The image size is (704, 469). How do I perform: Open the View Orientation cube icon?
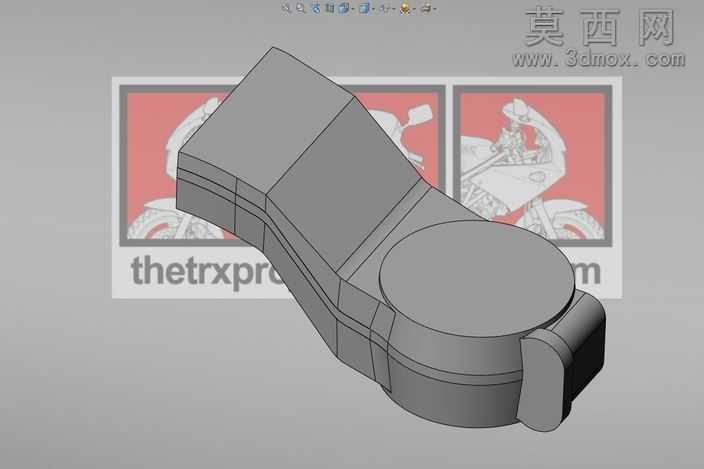coord(343,8)
